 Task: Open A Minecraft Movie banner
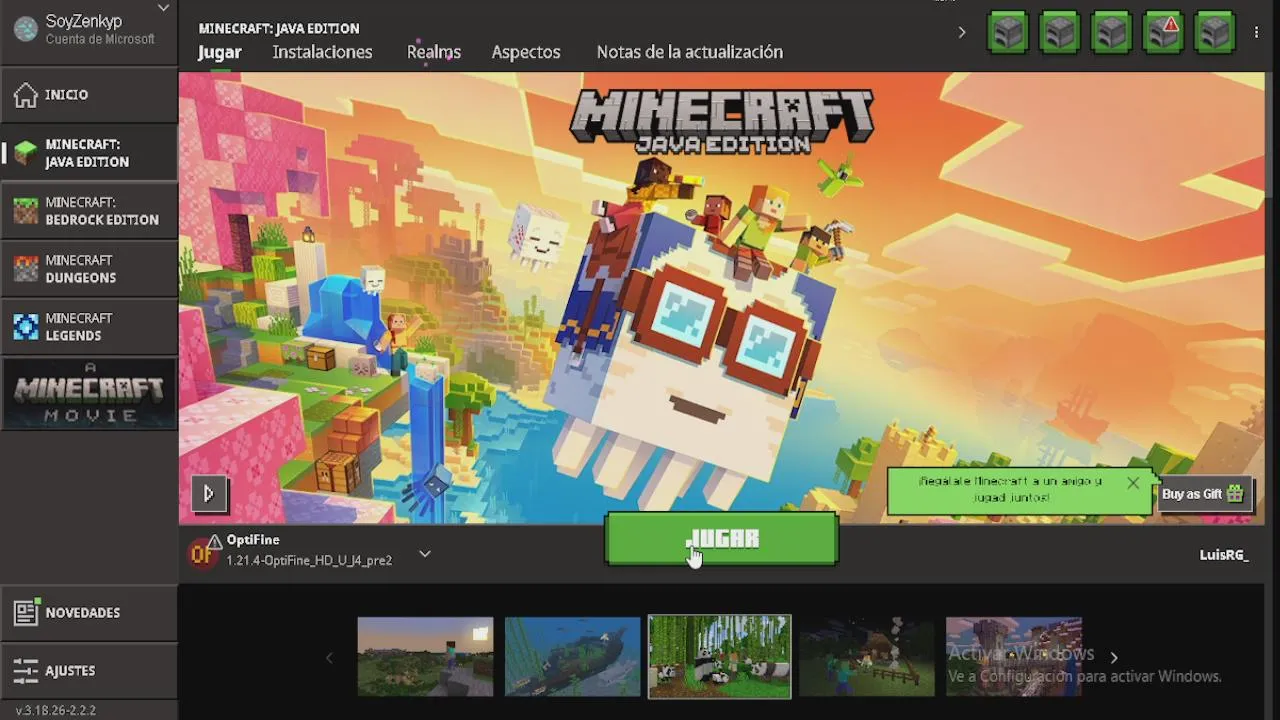(89, 394)
